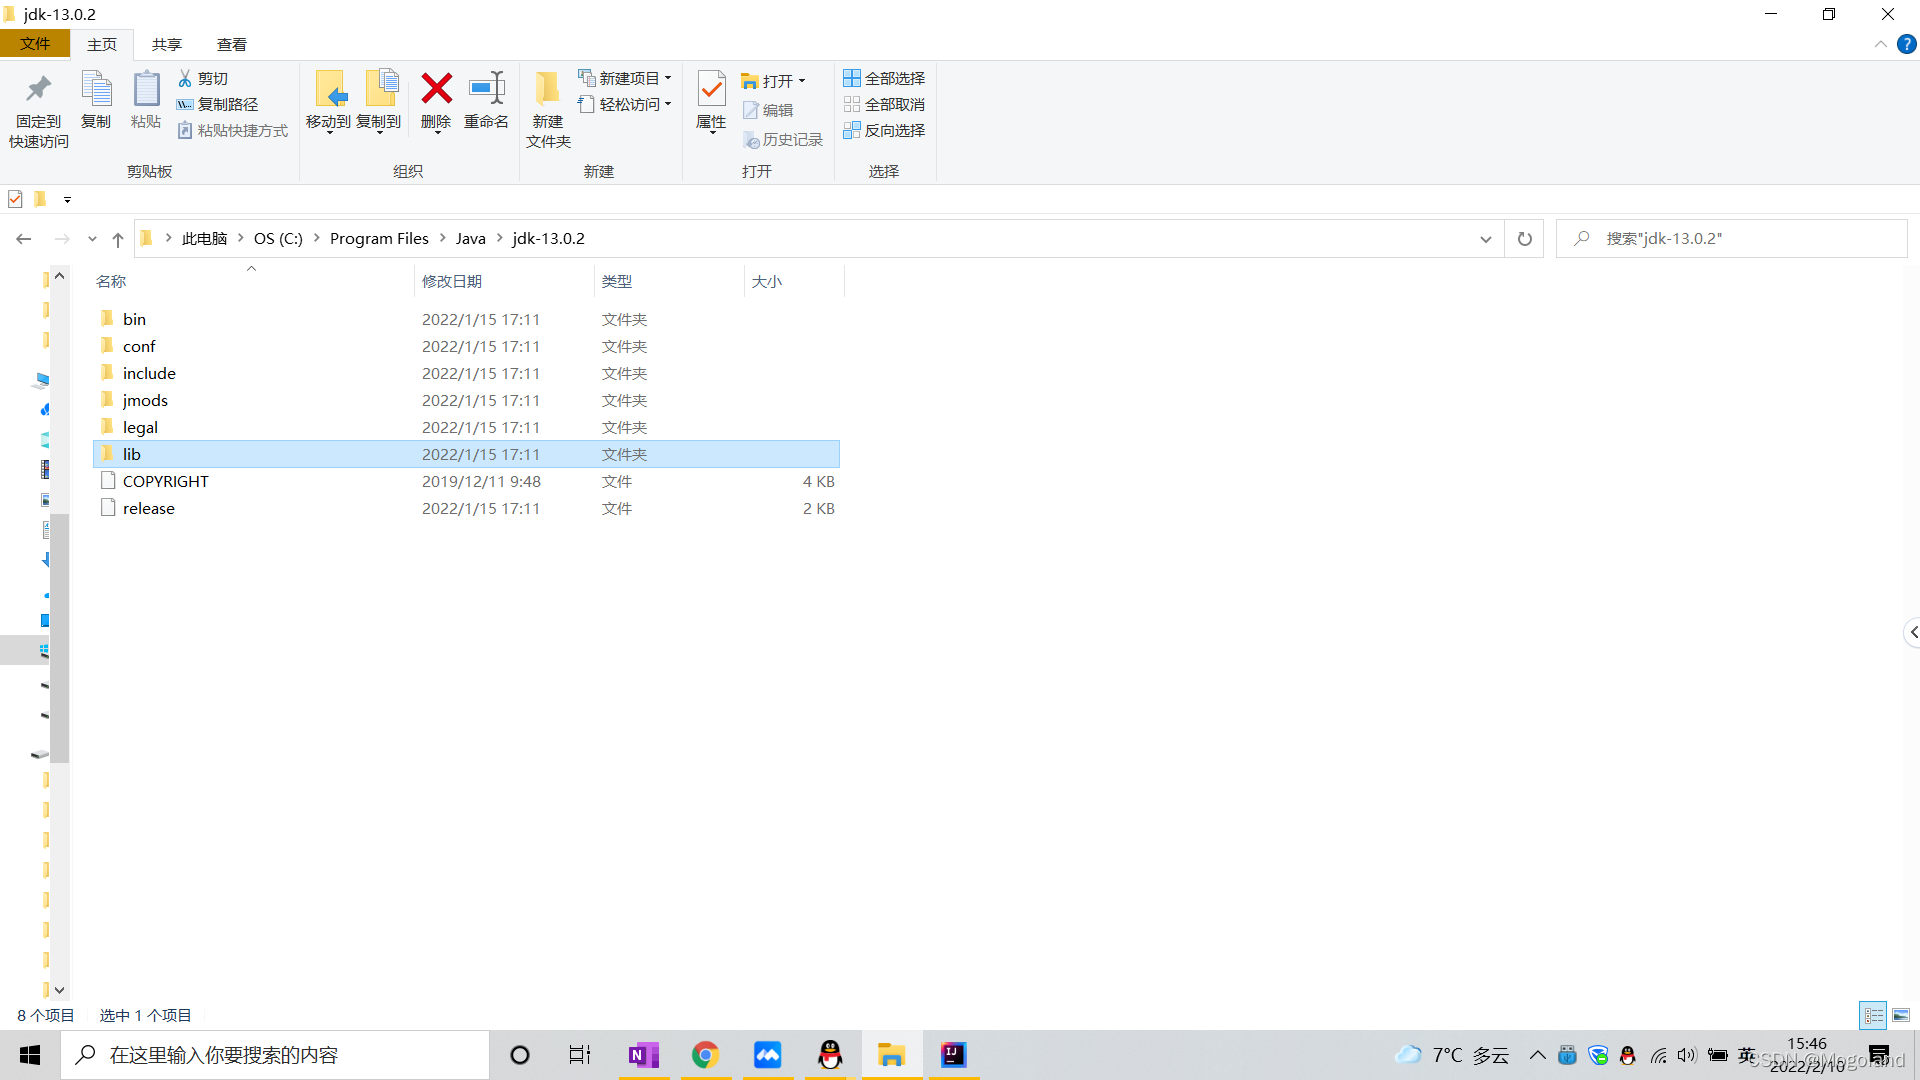
Task: Click Select None option in ribbon
Action: click(884, 104)
